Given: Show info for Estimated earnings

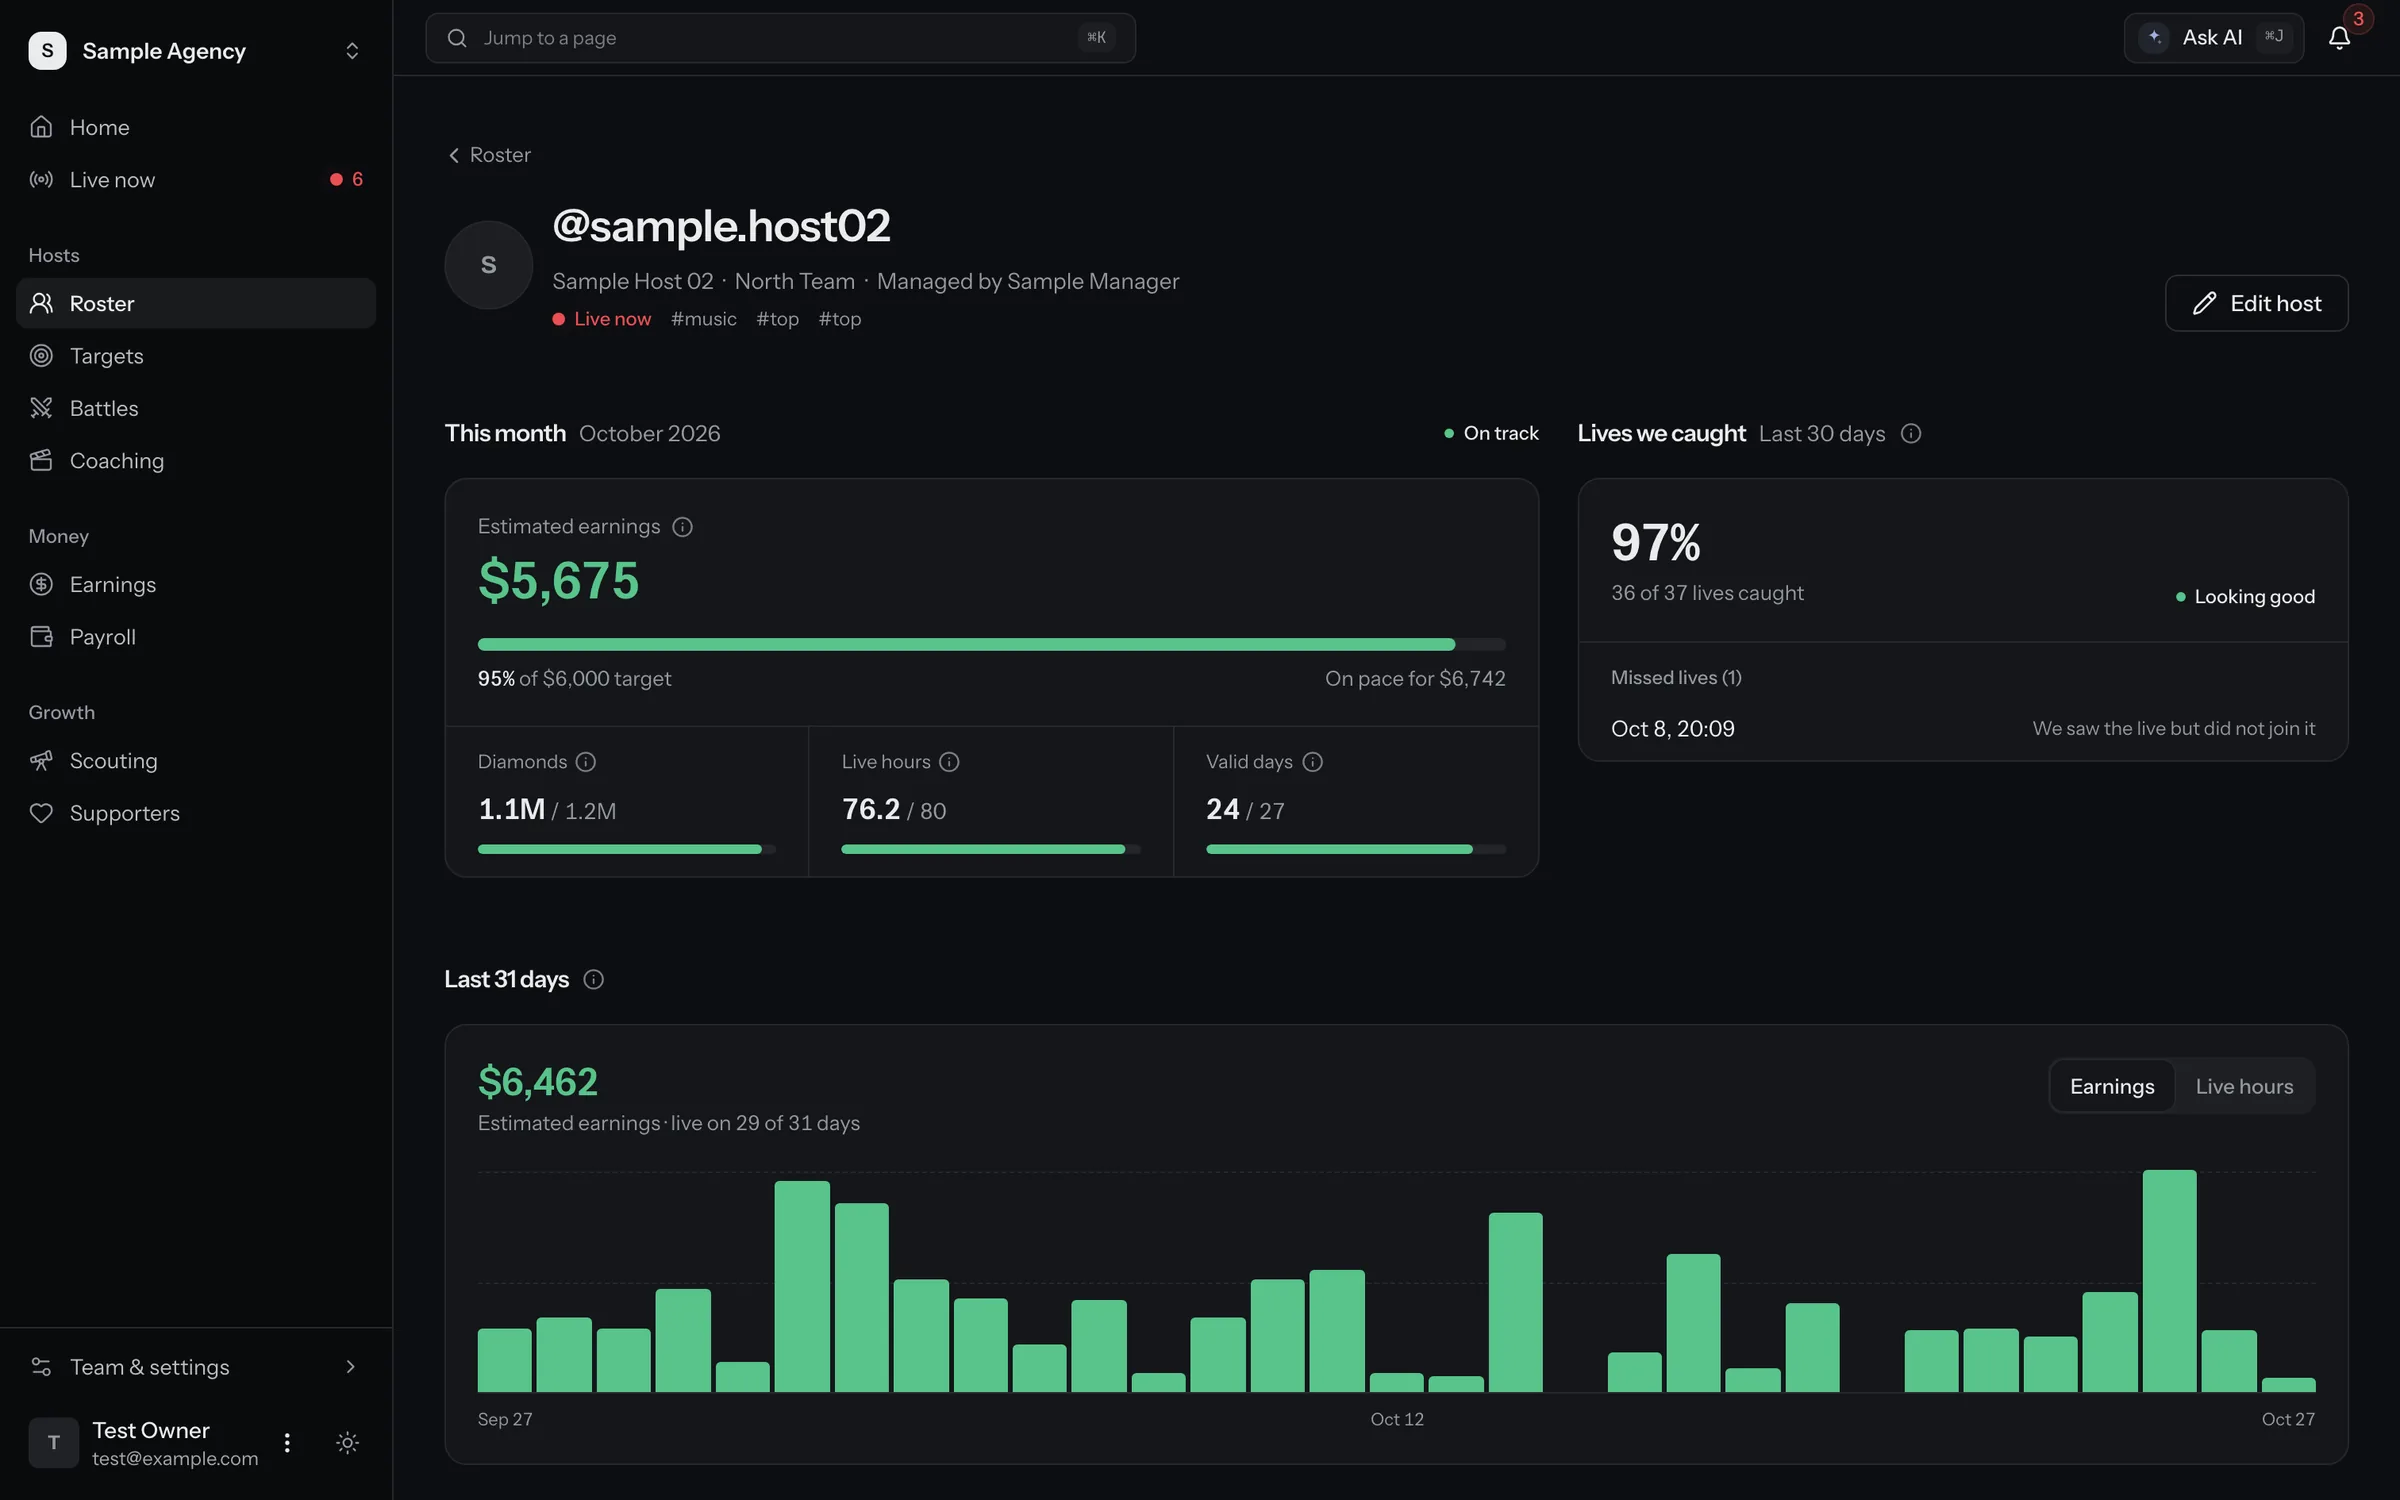Looking at the screenshot, I should pos(682,527).
